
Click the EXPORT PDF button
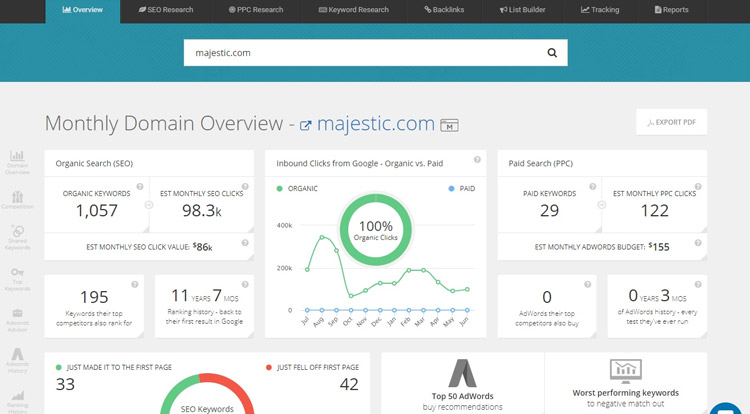[672, 122]
